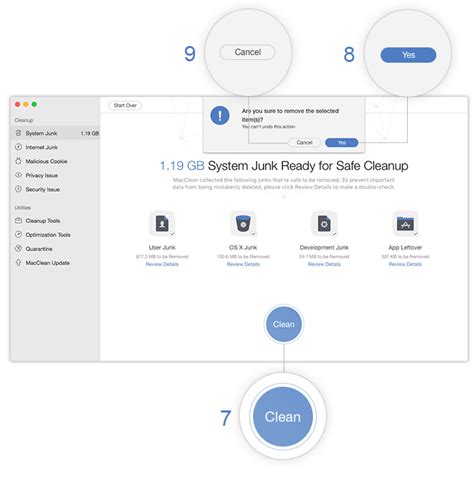Image resolution: width=474 pixels, height=478 pixels.
Task: Click the User Junk category icon
Action: 162,223
